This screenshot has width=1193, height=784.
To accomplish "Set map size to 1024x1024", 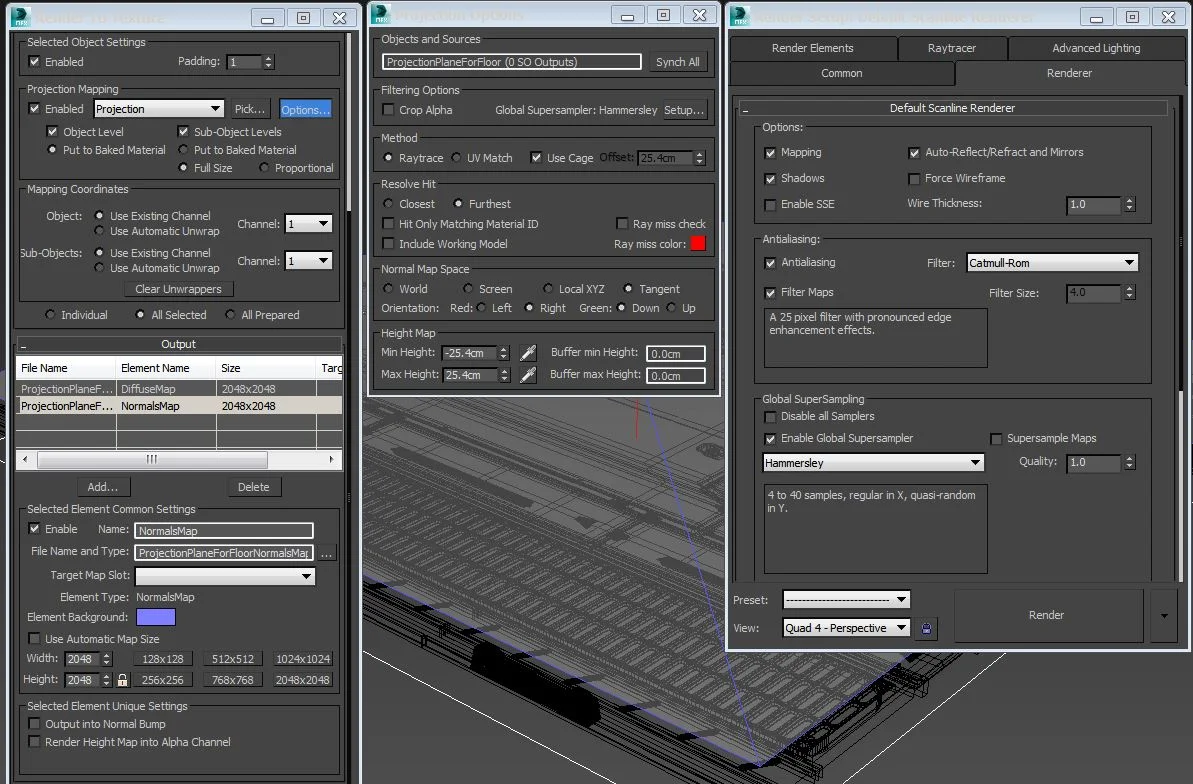I will (x=303, y=659).
